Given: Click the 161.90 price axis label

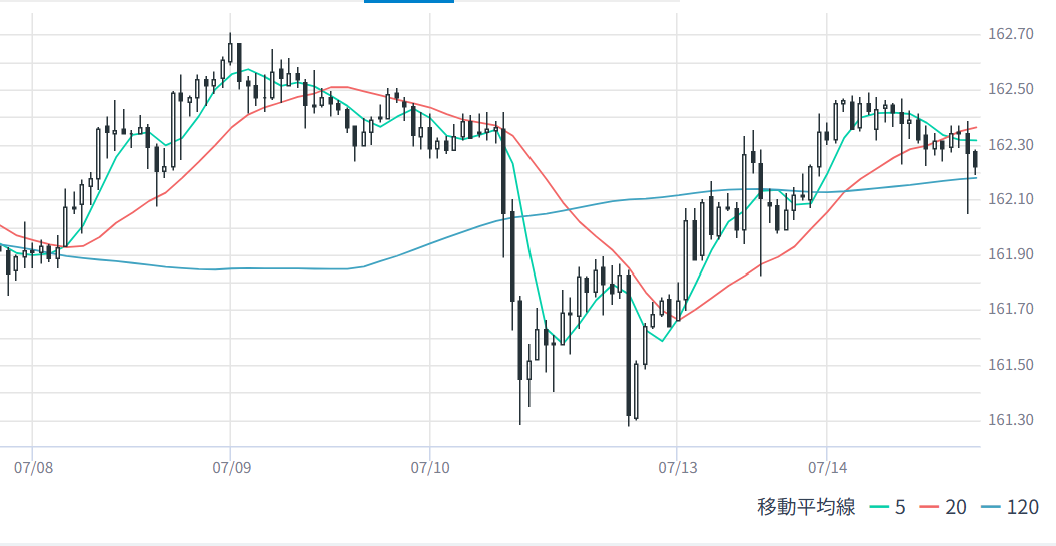Looking at the screenshot, I should click(1010, 254).
